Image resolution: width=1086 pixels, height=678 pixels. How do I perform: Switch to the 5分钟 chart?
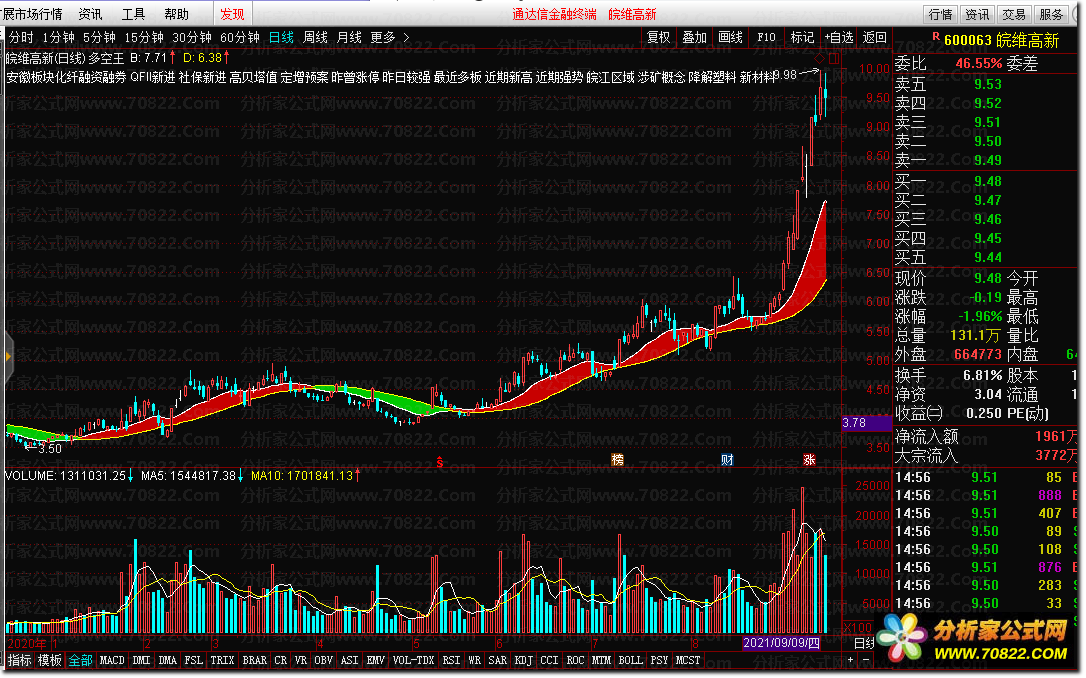99,37
